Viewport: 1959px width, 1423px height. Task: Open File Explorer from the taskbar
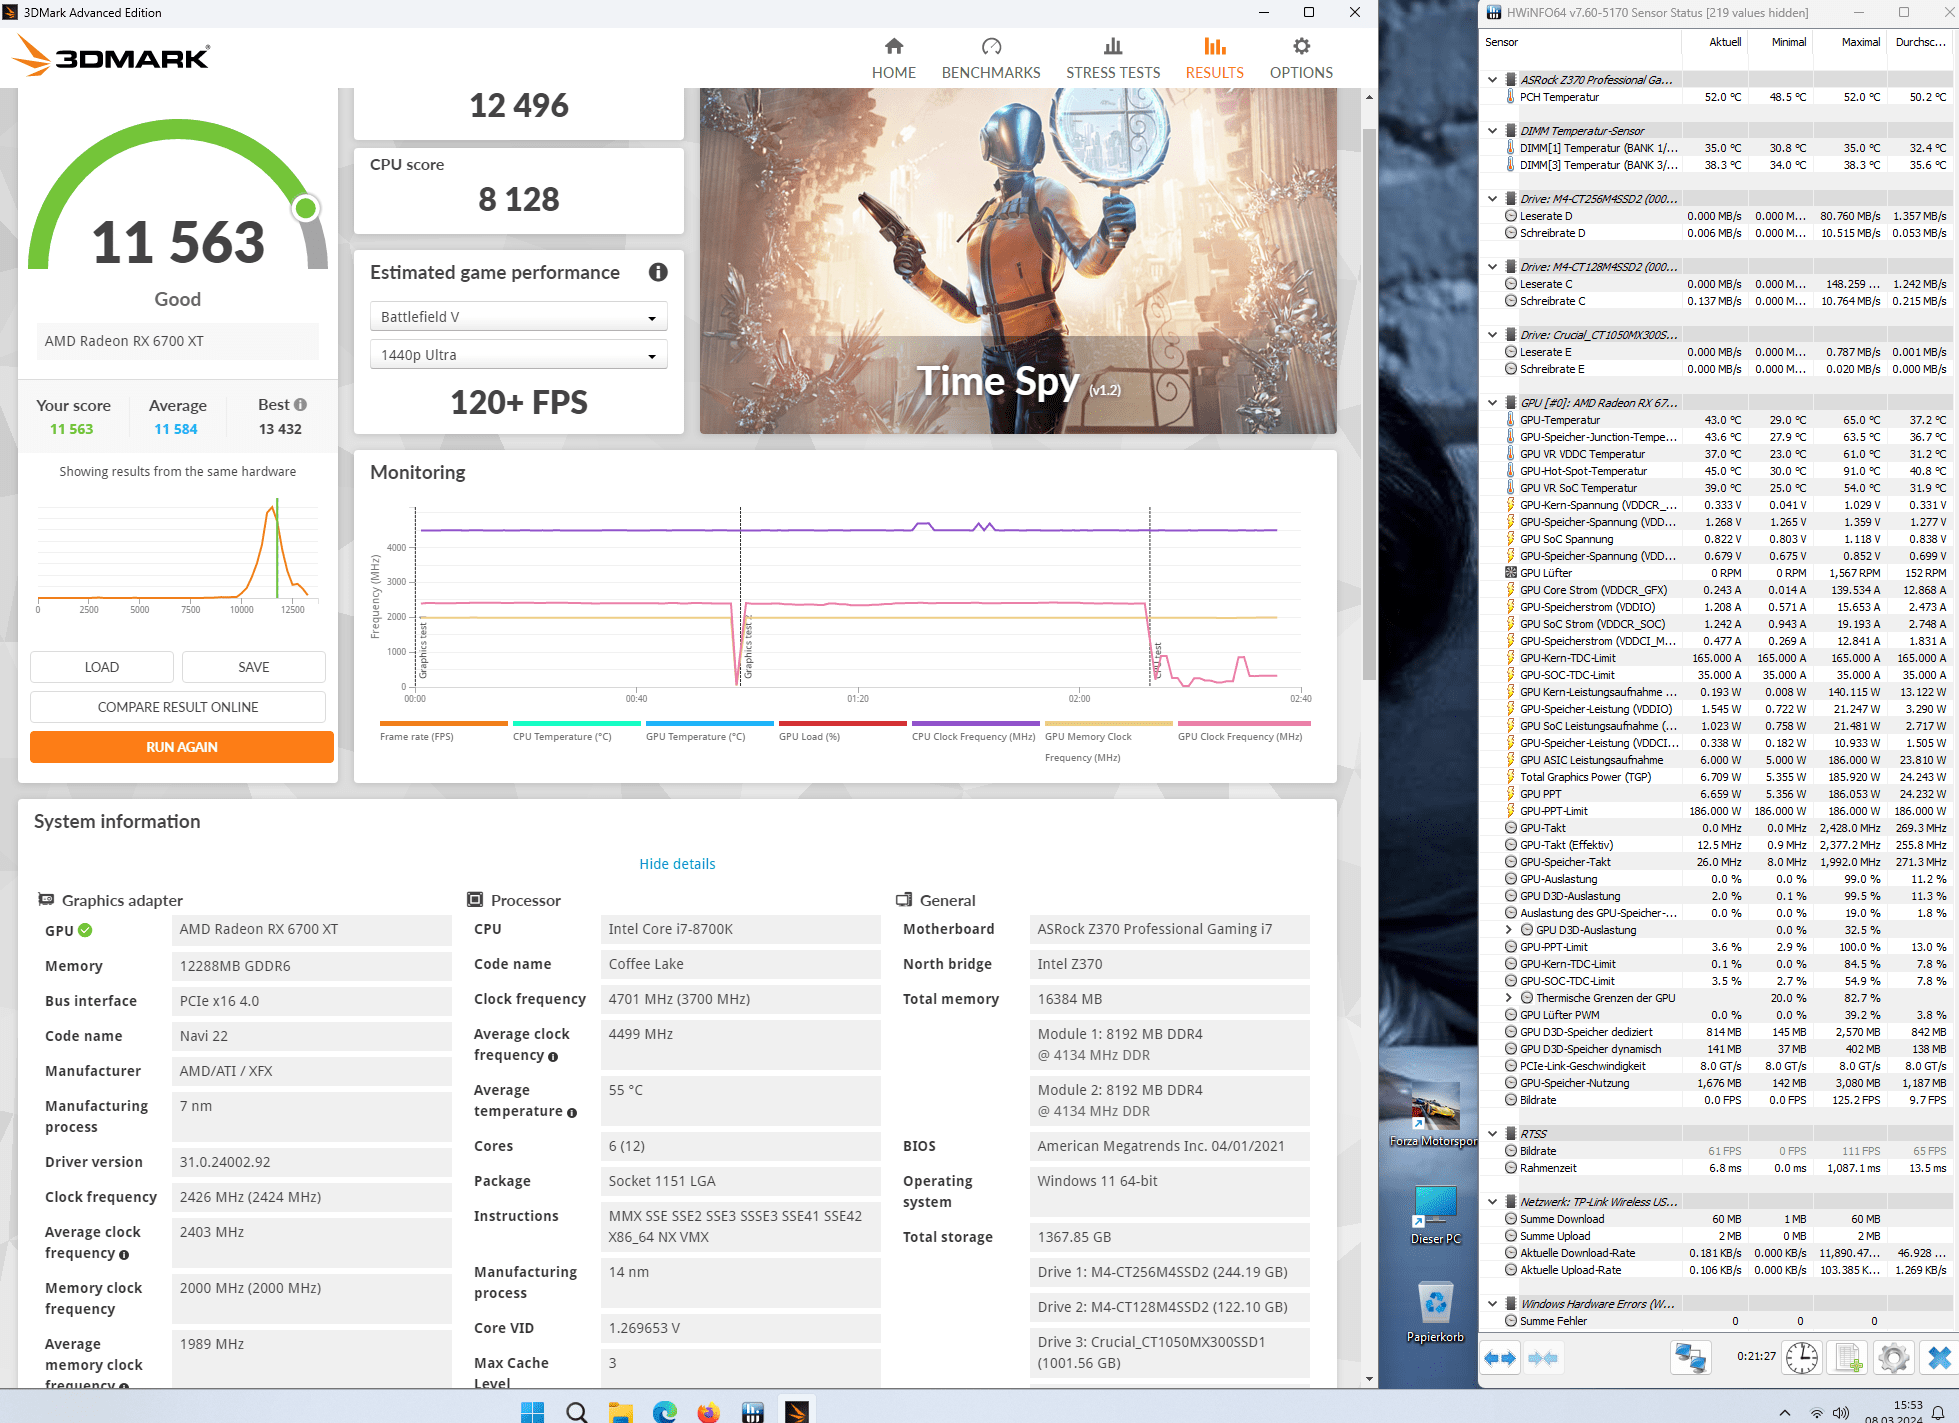coord(621,1411)
